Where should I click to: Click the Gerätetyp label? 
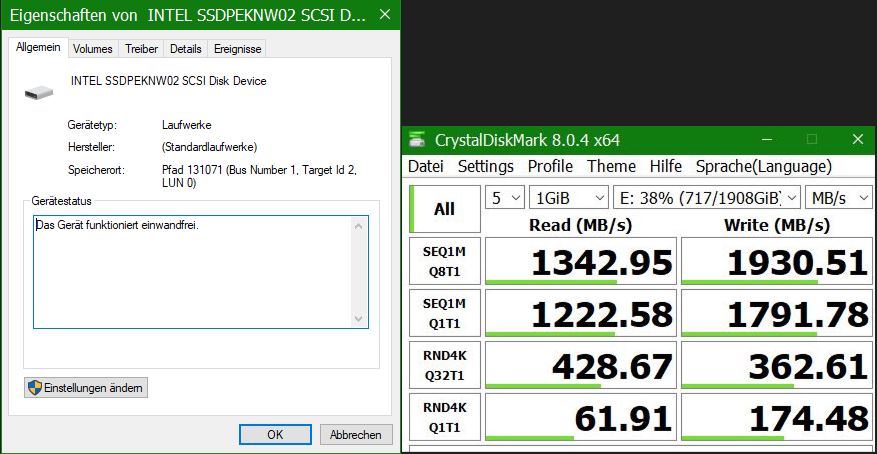click(x=92, y=125)
